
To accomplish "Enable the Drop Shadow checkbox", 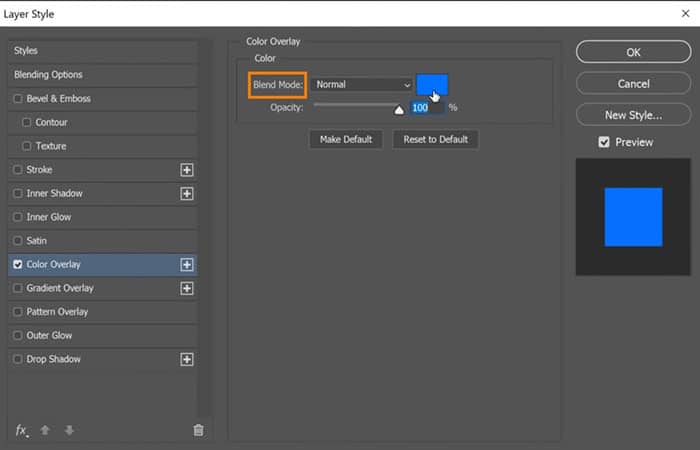I will coord(18,359).
